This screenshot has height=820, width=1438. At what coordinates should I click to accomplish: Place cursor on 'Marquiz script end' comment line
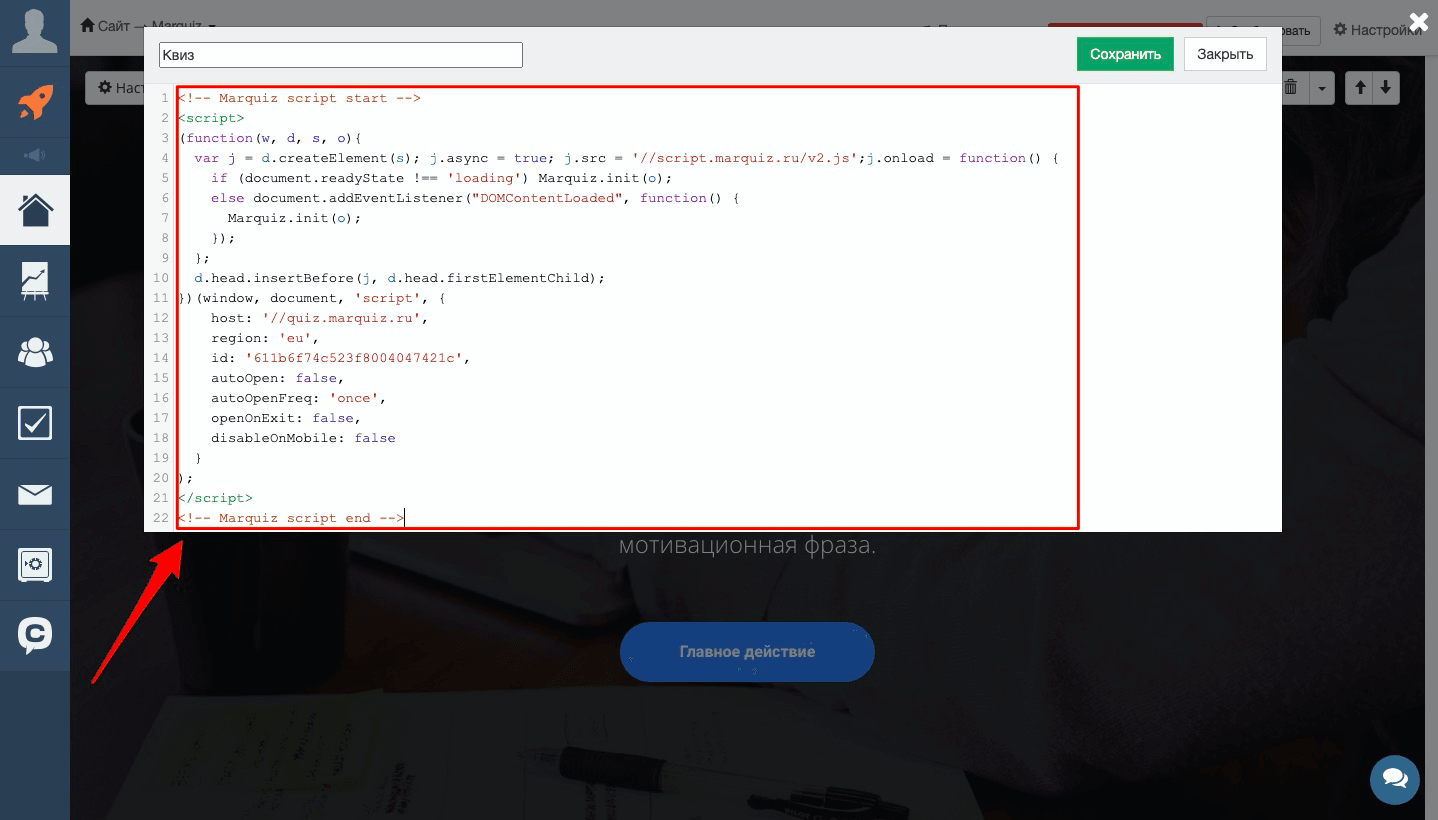[291, 518]
